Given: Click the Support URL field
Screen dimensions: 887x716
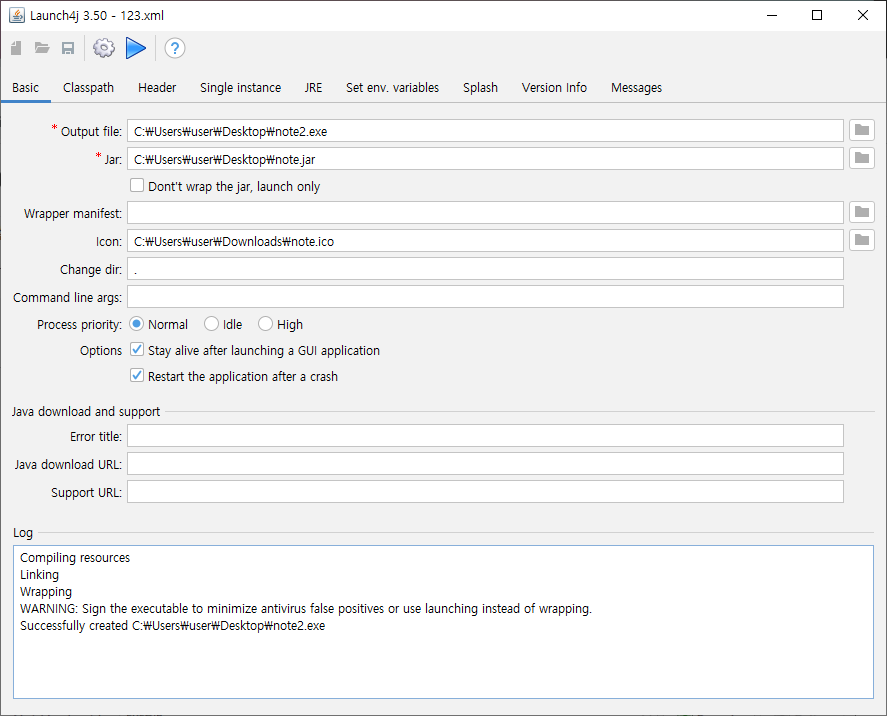Looking at the screenshot, I should pyautogui.click(x=485, y=491).
